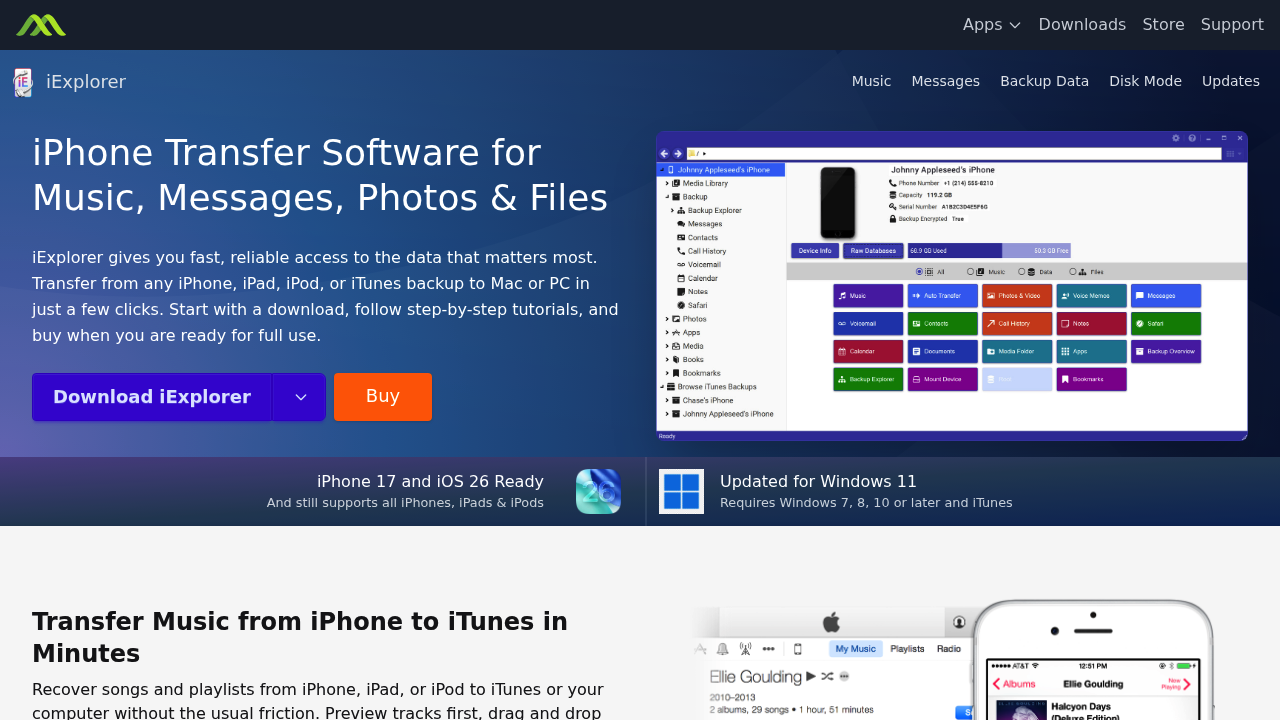
Task: Open the Updates section link
Action: [x=1230, y=81]
